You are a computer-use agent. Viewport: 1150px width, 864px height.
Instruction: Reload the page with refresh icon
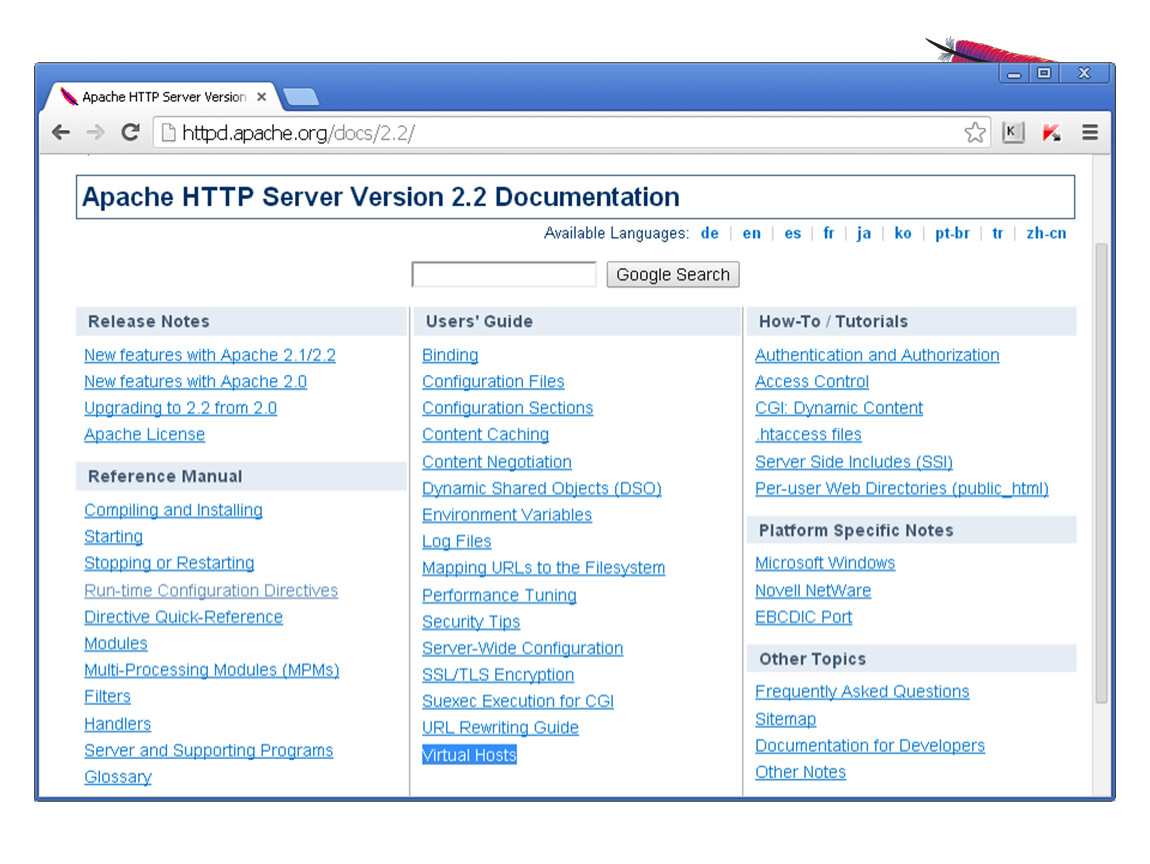[x=129, y=133]
